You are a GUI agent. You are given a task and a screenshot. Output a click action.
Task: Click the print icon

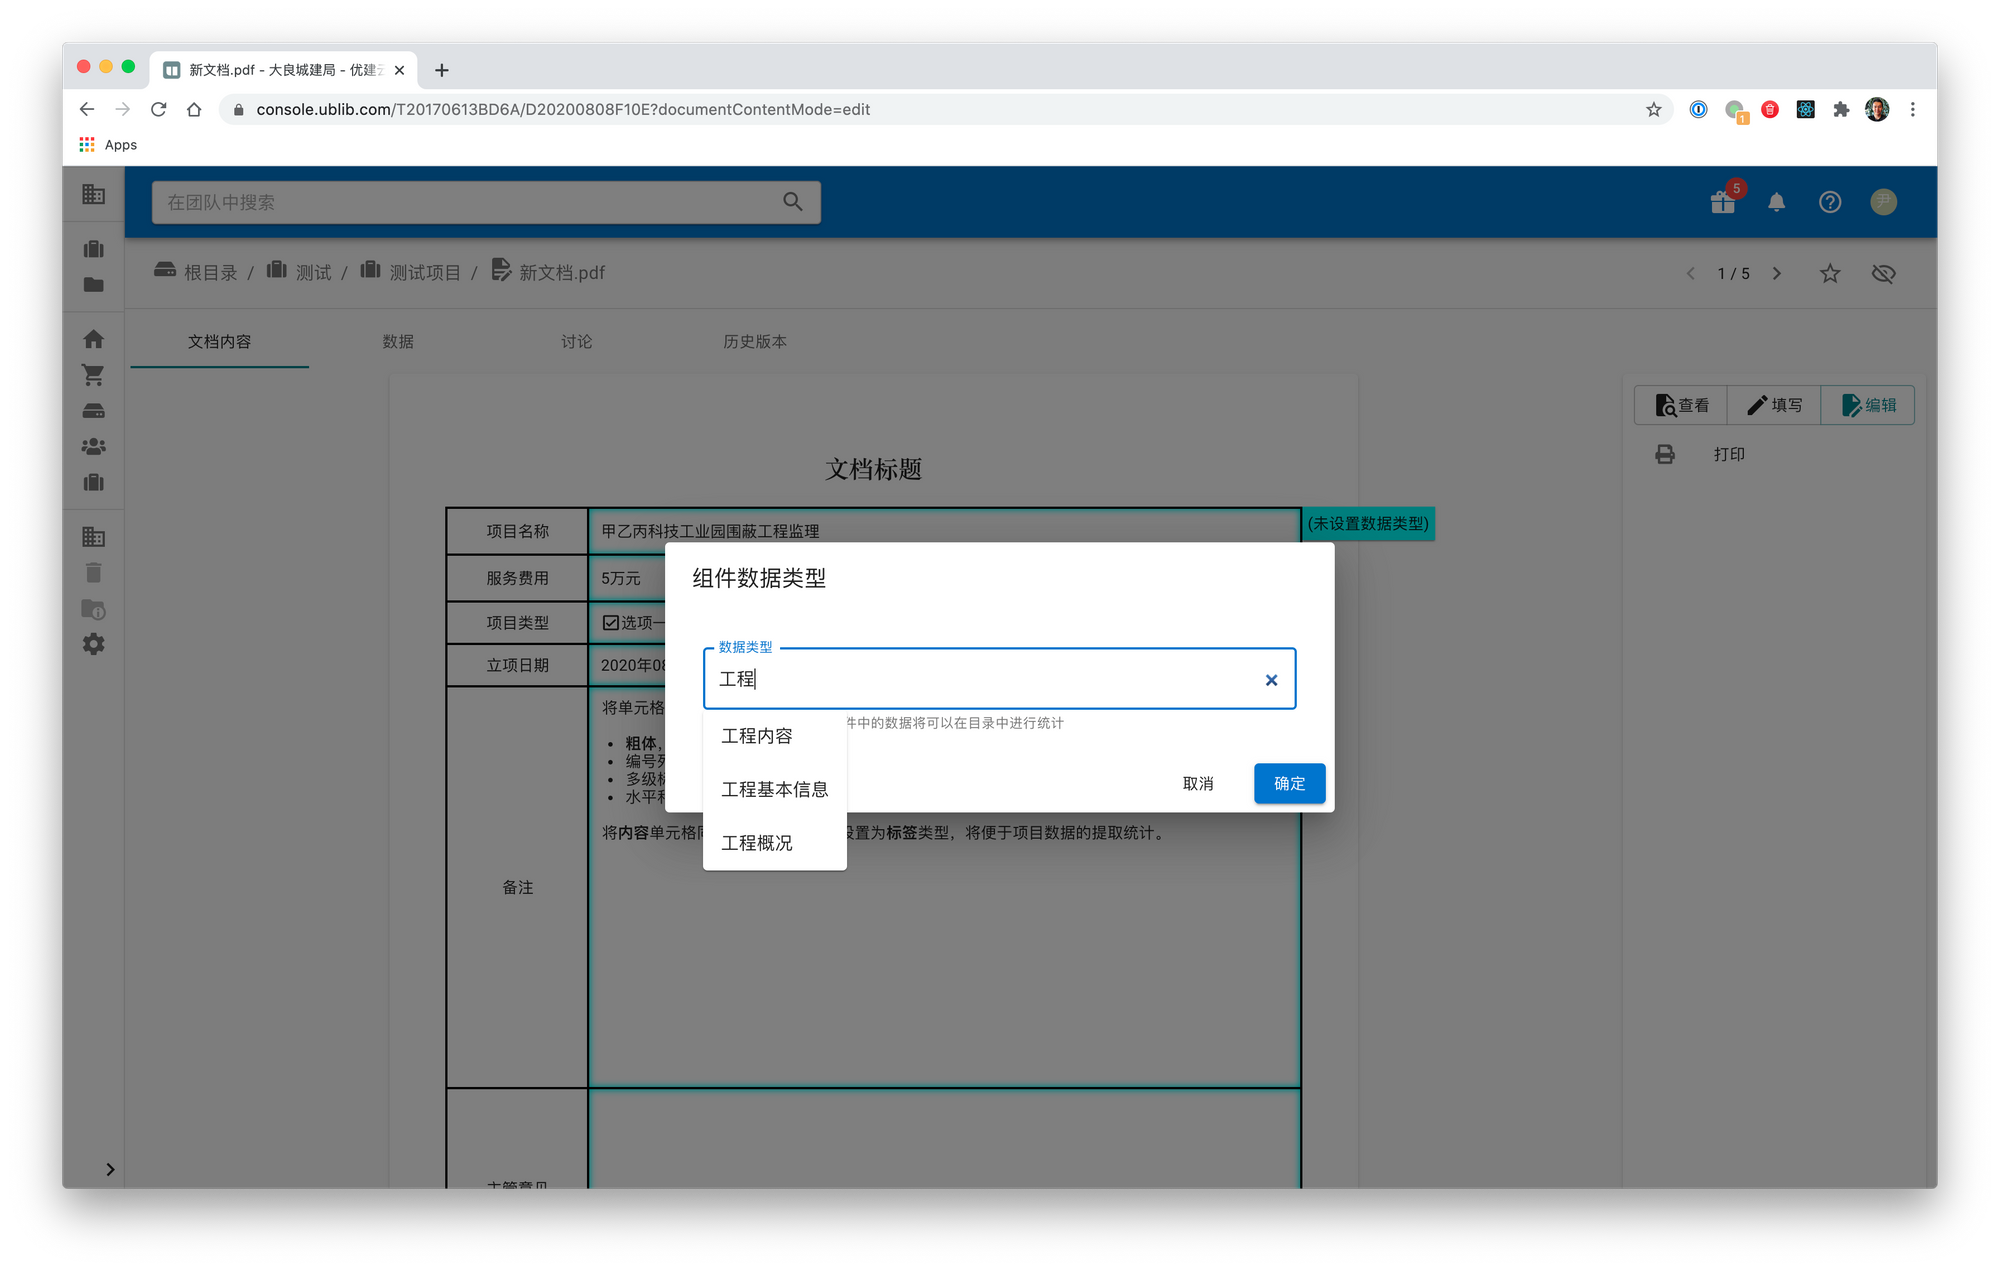[1665, 454]
